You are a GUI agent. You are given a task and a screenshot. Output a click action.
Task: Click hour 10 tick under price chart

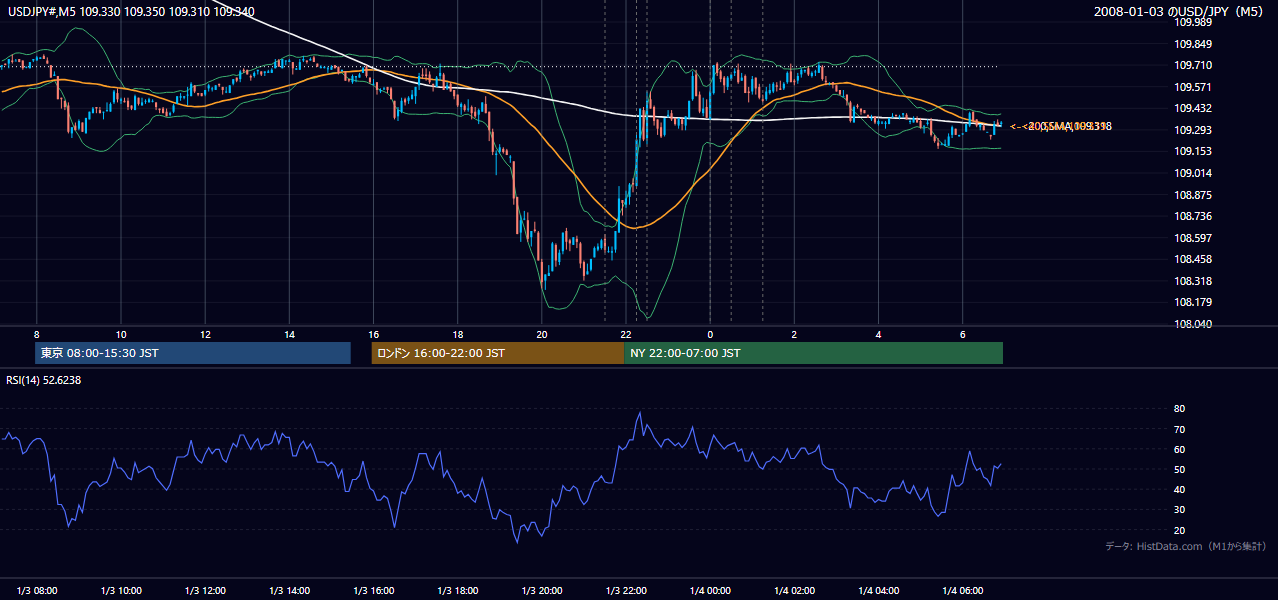(120, 334)
